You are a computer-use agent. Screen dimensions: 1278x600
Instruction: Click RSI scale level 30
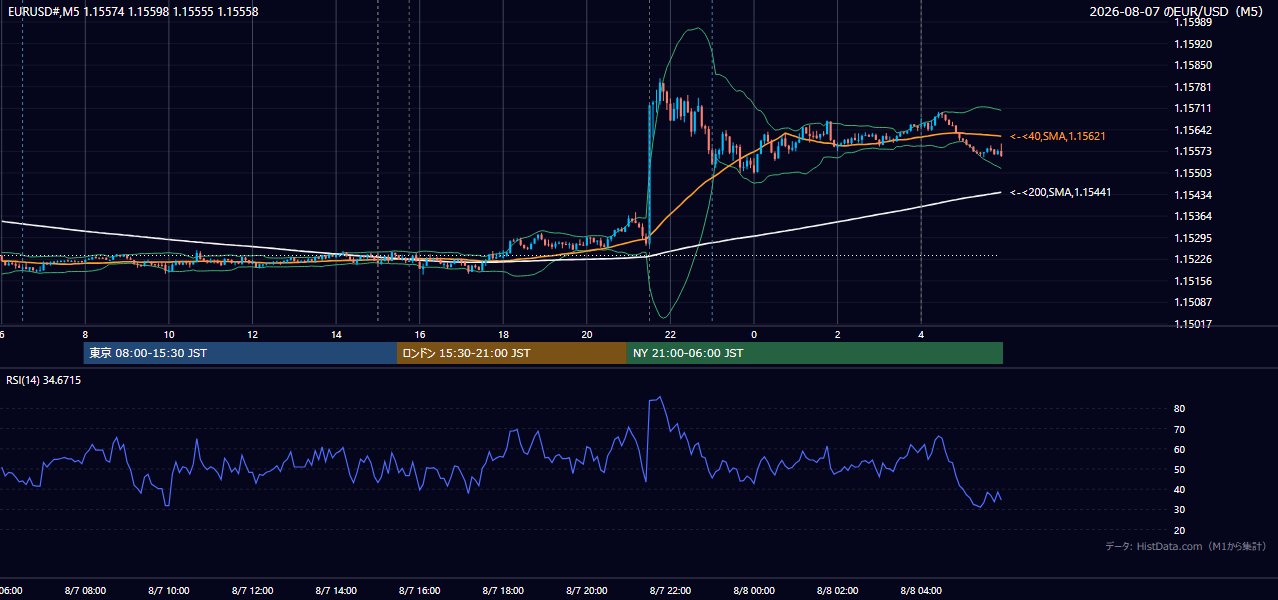[x=1180, y=509]
